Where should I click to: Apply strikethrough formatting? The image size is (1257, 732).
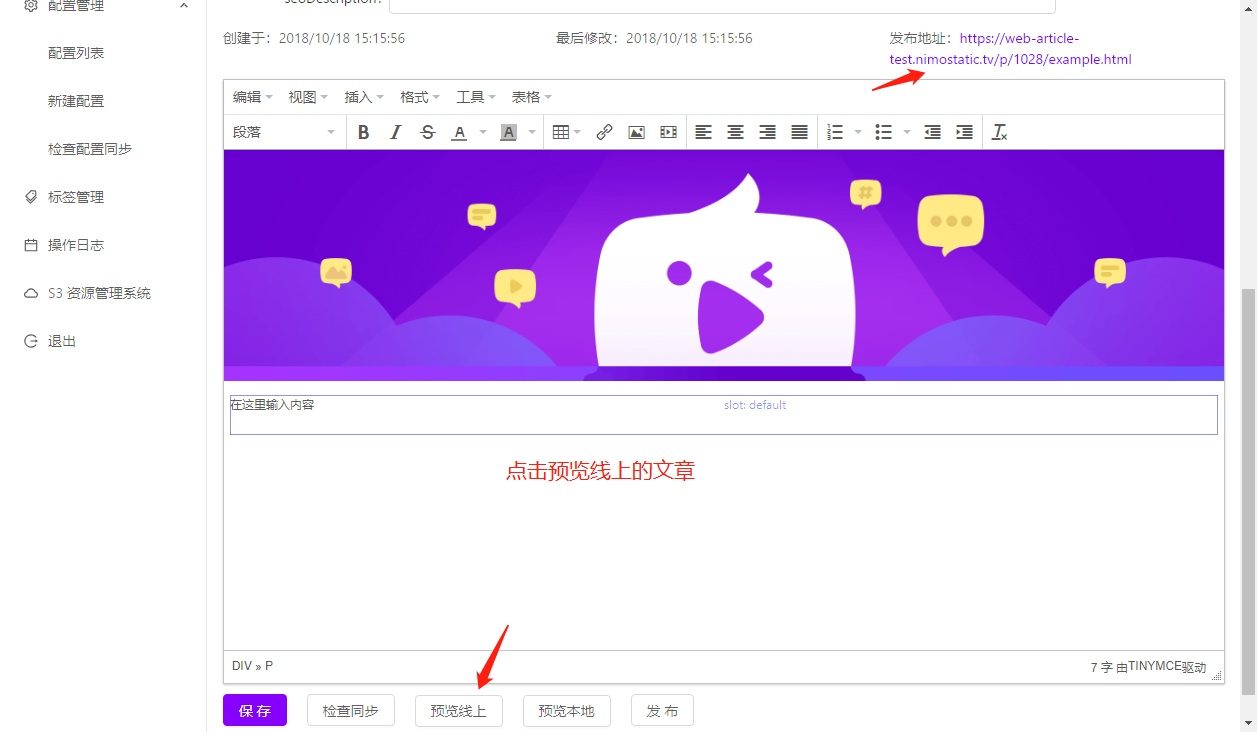point(428,132)
